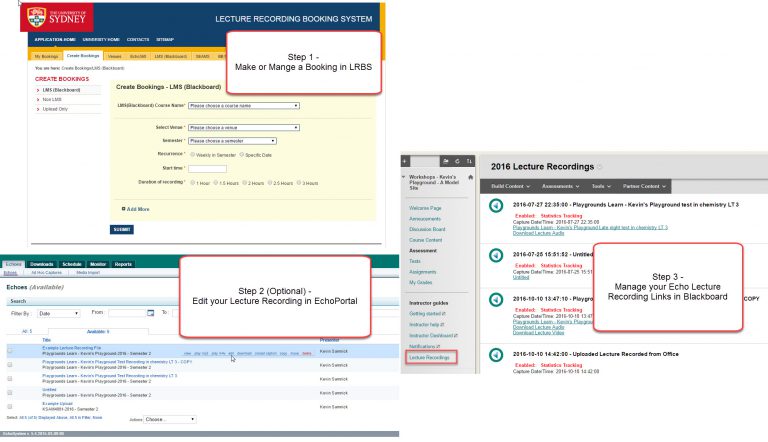Viewport: 768px width, 442px height.
Task: Open the Blackboard folder view icon
Action: click(x=445, y=161)
